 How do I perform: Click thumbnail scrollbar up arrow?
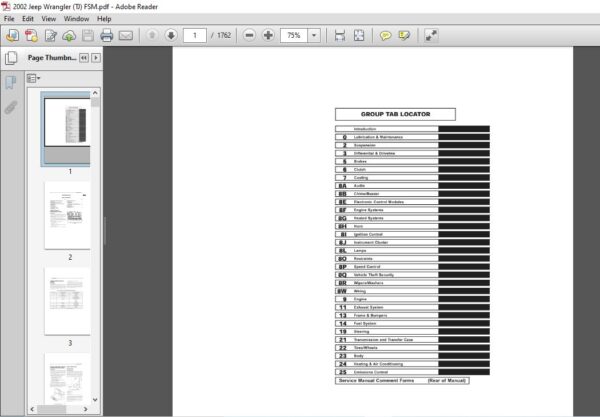tap(95, 93)
